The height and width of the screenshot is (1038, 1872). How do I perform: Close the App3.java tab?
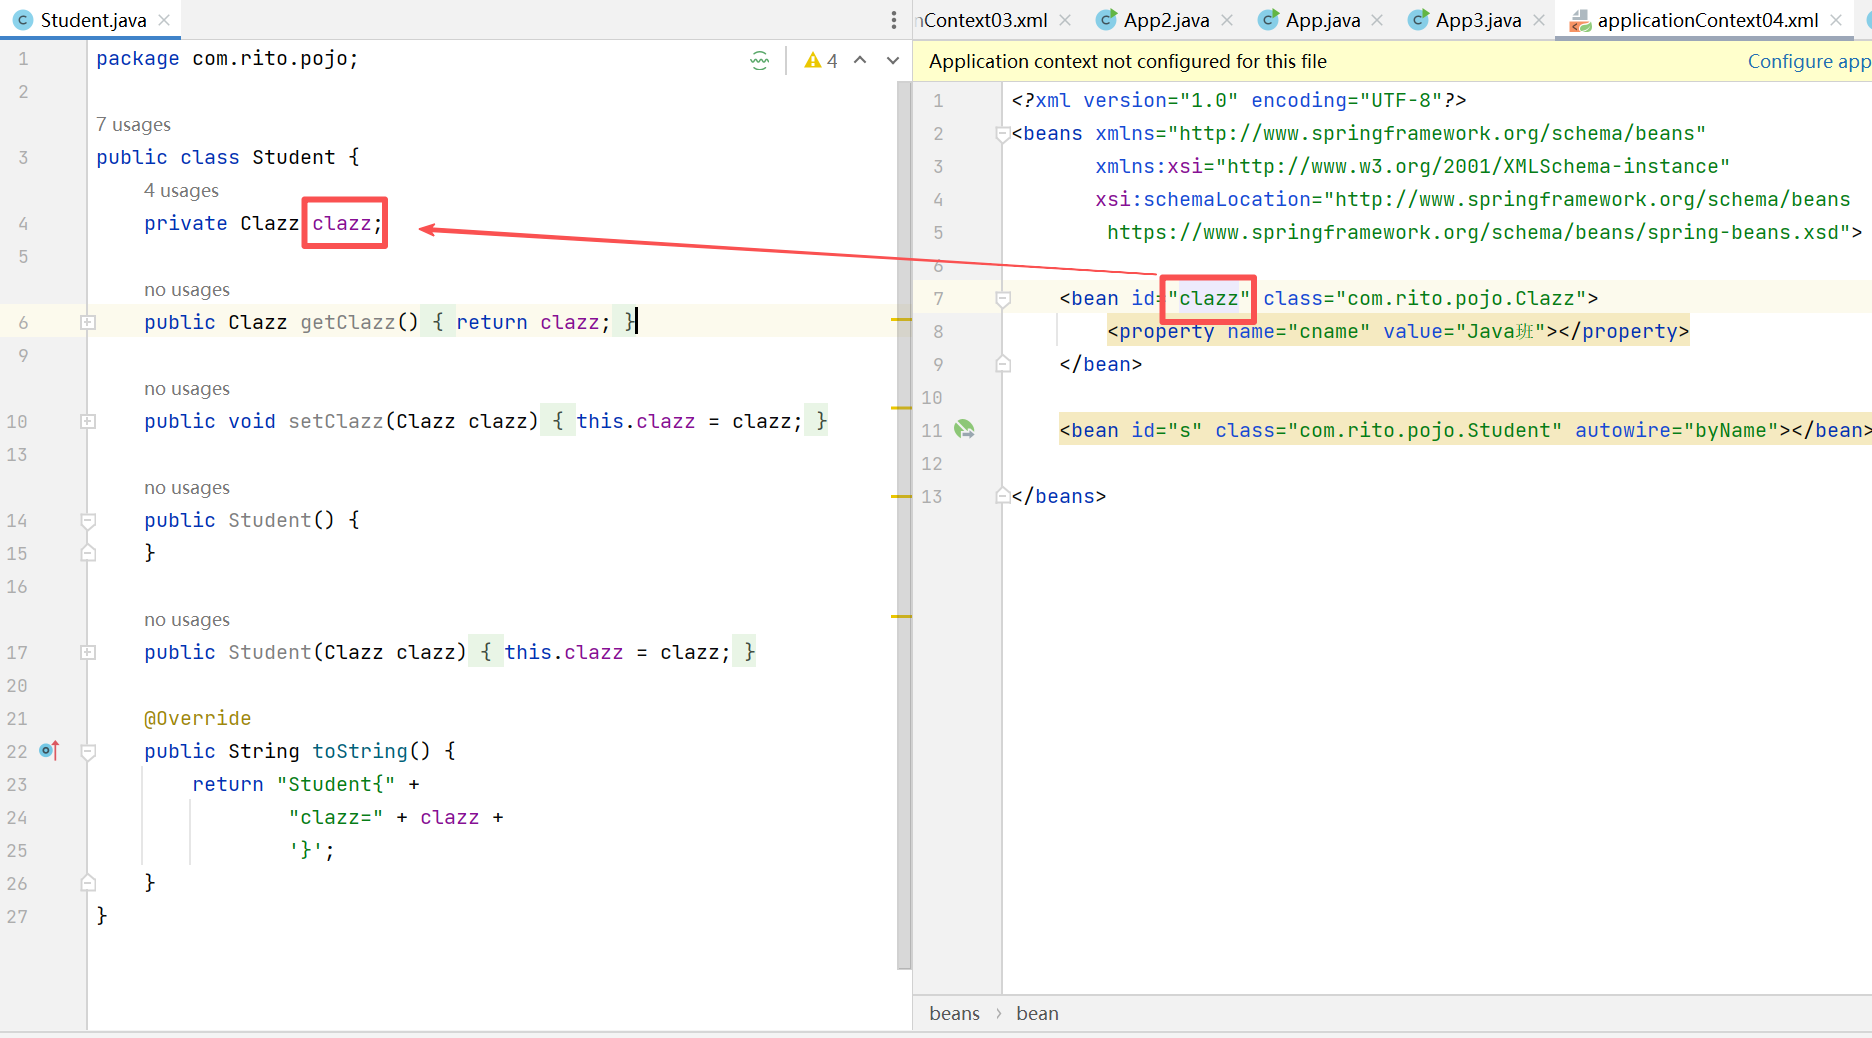(x=1539, y=20)
